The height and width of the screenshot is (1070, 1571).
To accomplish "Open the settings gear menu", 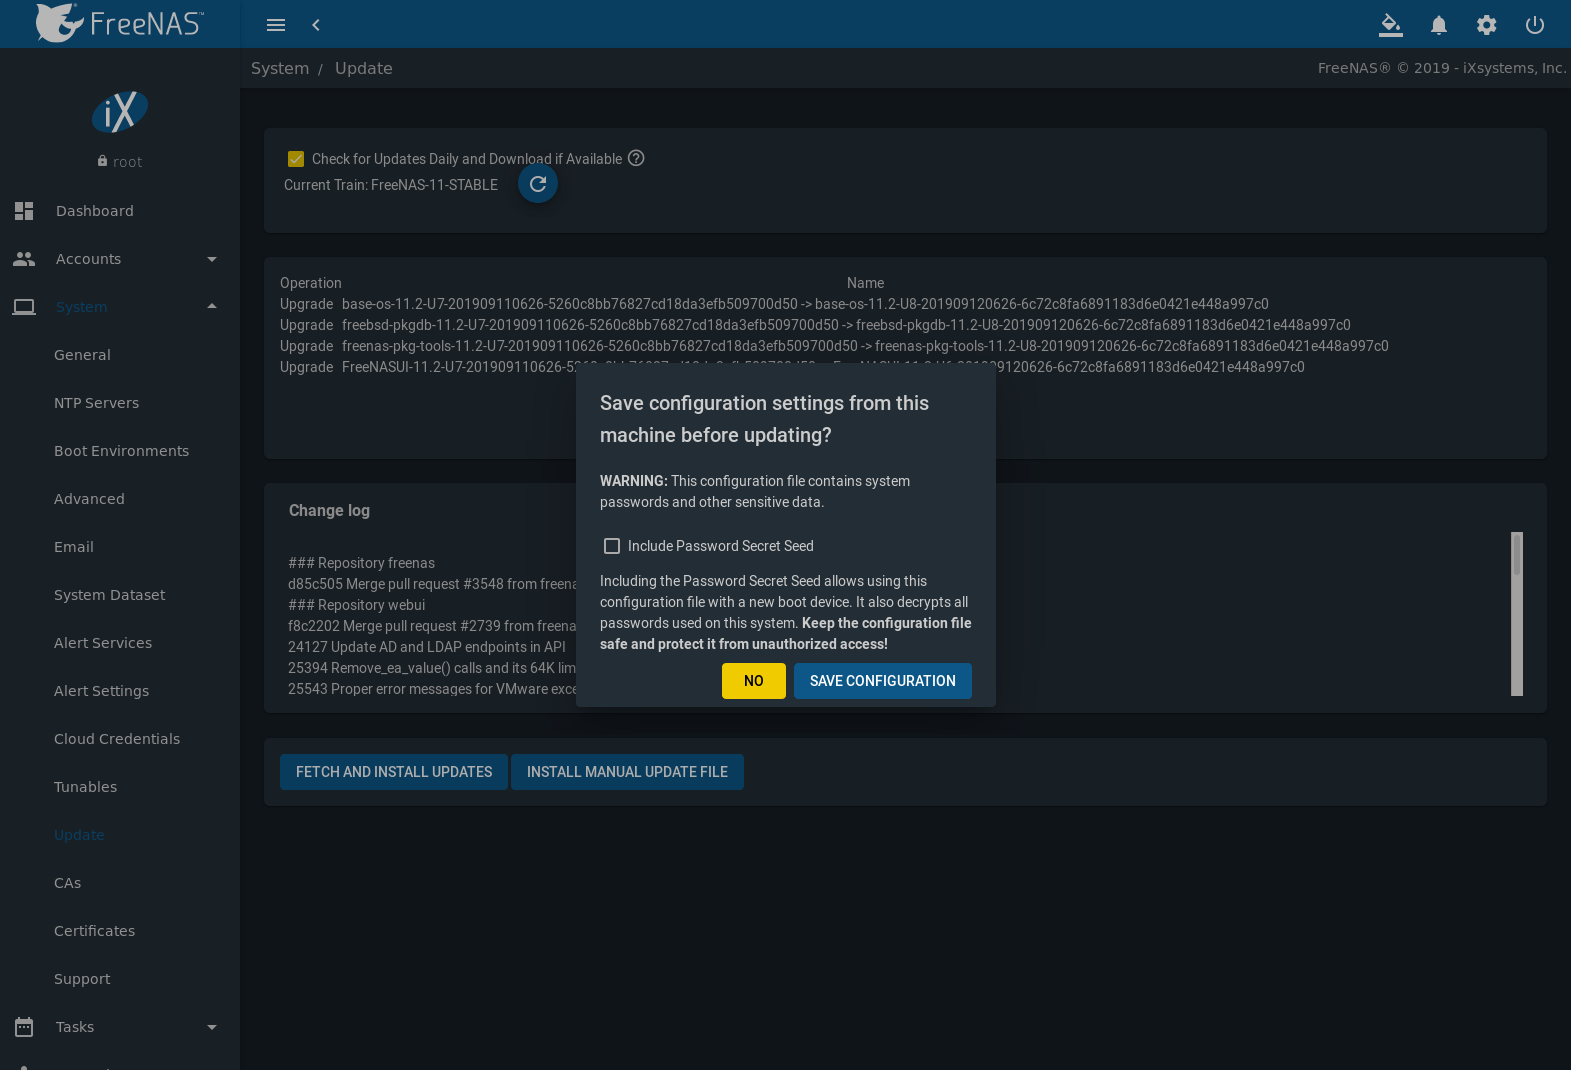I will 1487,25.
